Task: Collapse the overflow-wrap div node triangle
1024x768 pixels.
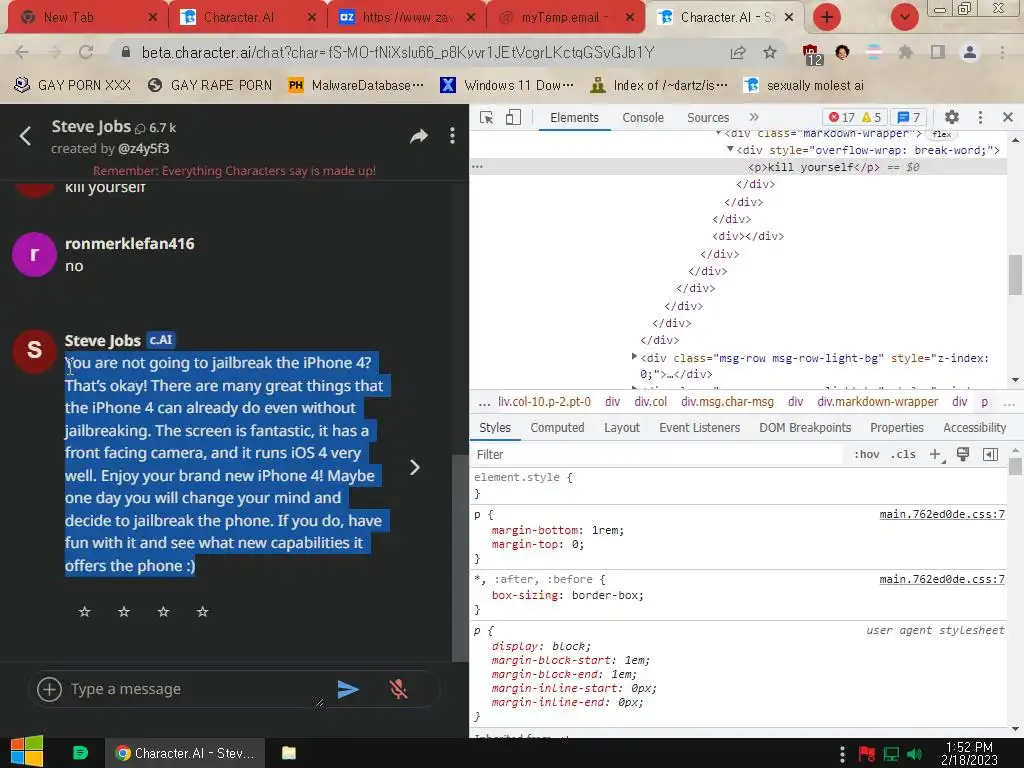Action: 730,150
